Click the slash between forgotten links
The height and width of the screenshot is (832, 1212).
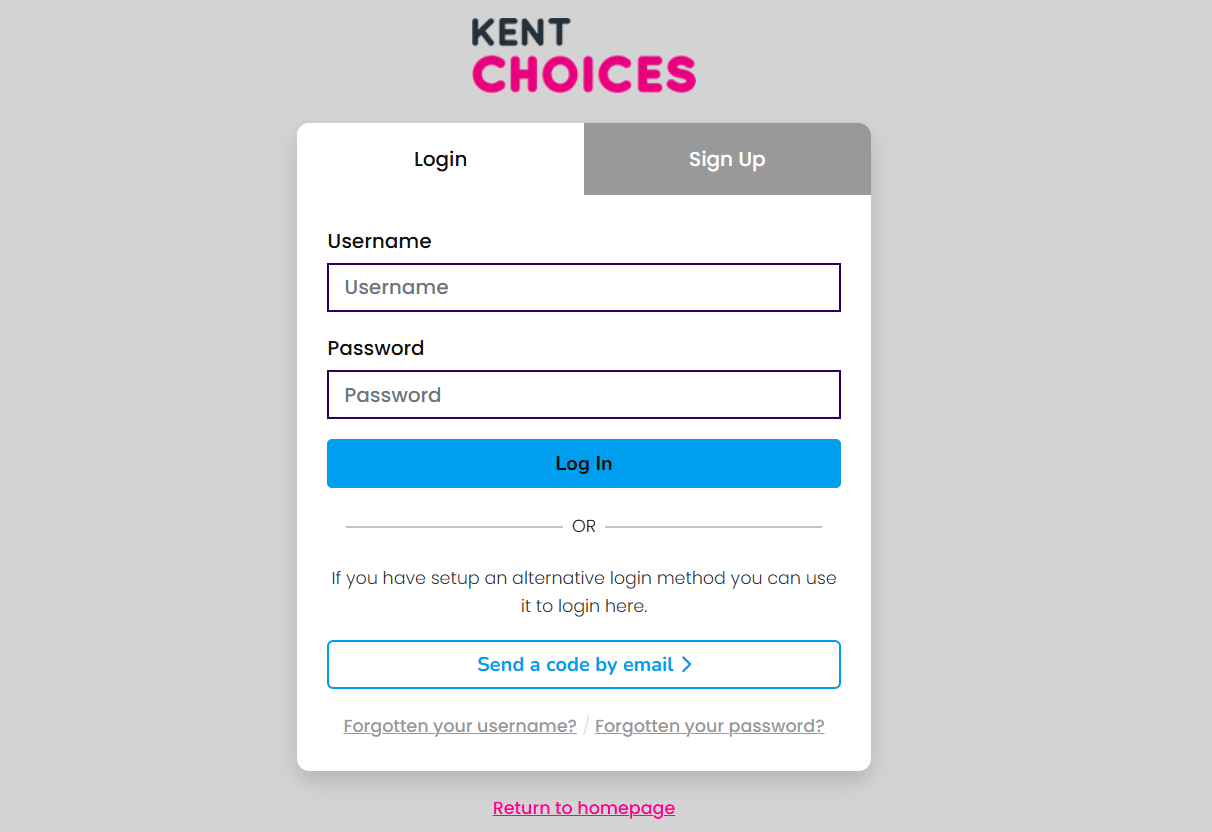pos(586,726)
